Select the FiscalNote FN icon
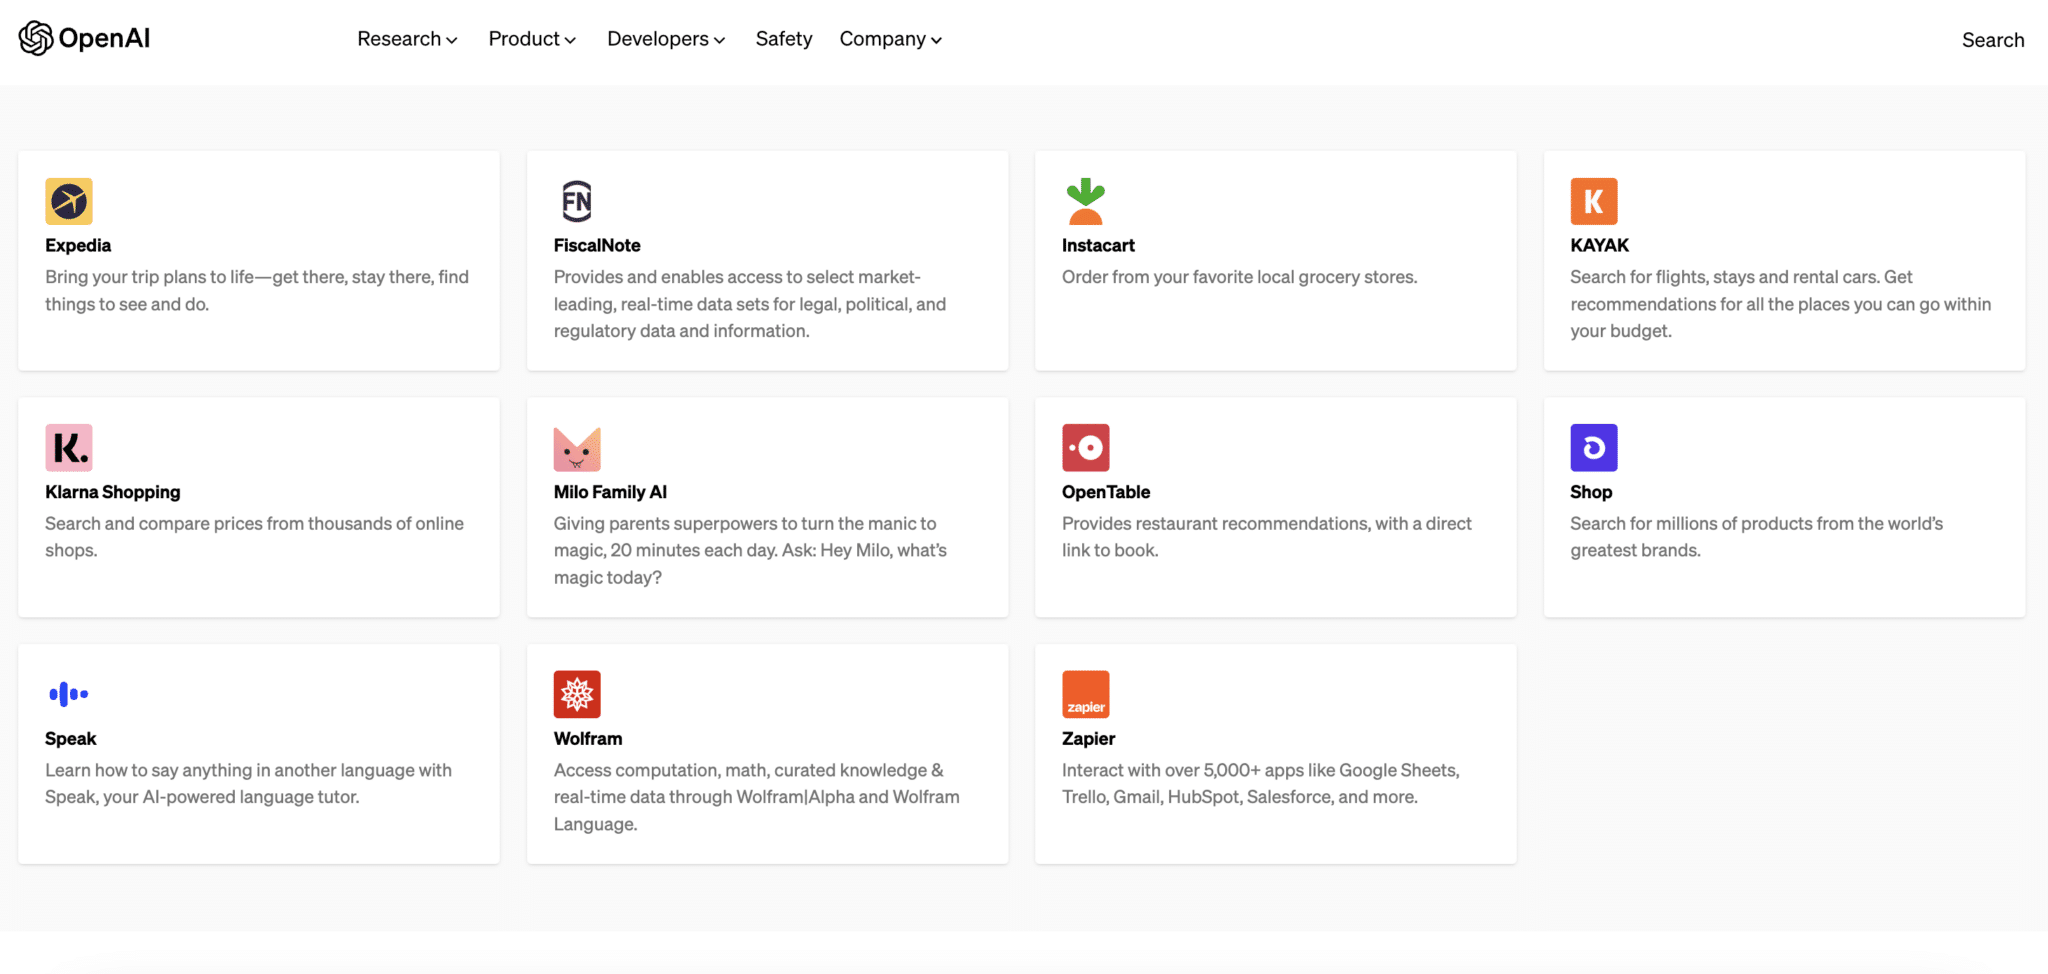Viewport: 2048px width, 974px height. click(x=576, y=200)
